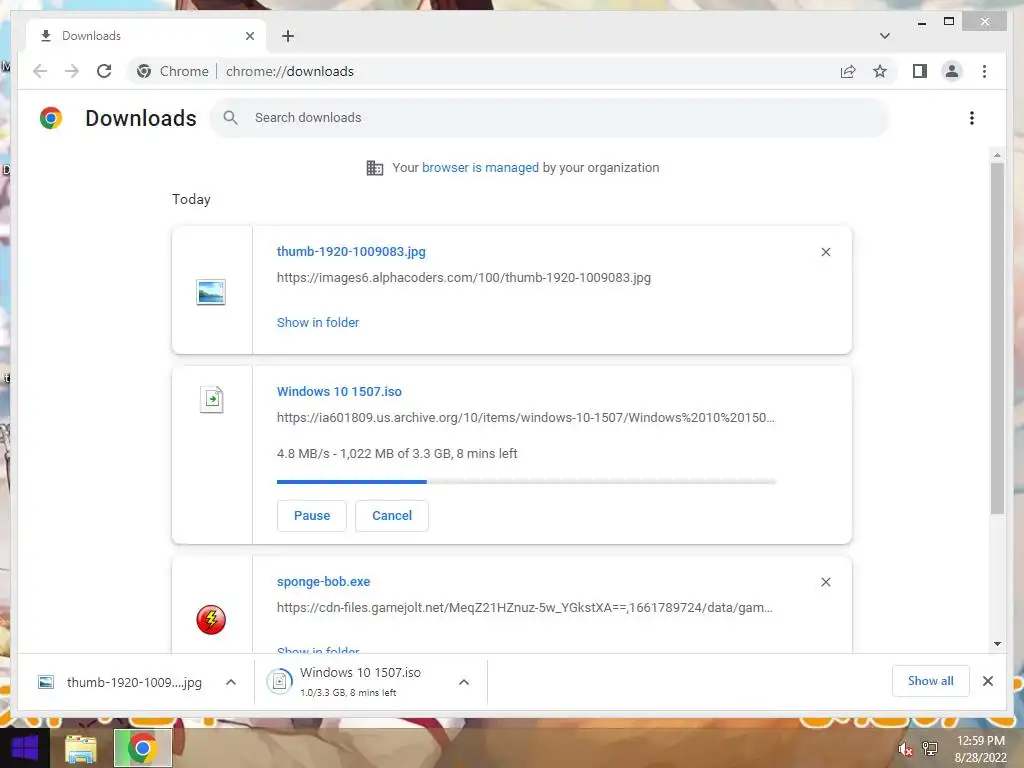Remove thumb-1920-1009083.jpg from the list
The width and height of the screenshot is (1024, 768).
point(825,252)
